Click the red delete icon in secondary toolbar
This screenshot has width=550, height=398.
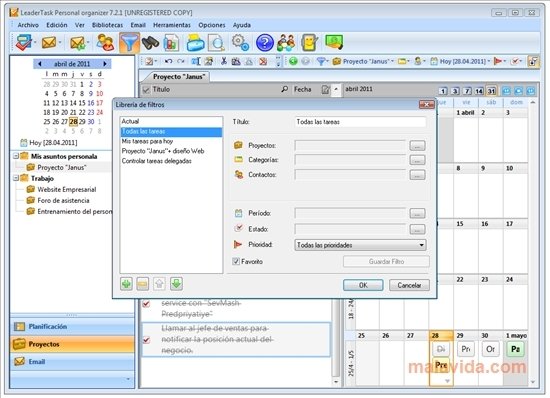tap(263, 61)
